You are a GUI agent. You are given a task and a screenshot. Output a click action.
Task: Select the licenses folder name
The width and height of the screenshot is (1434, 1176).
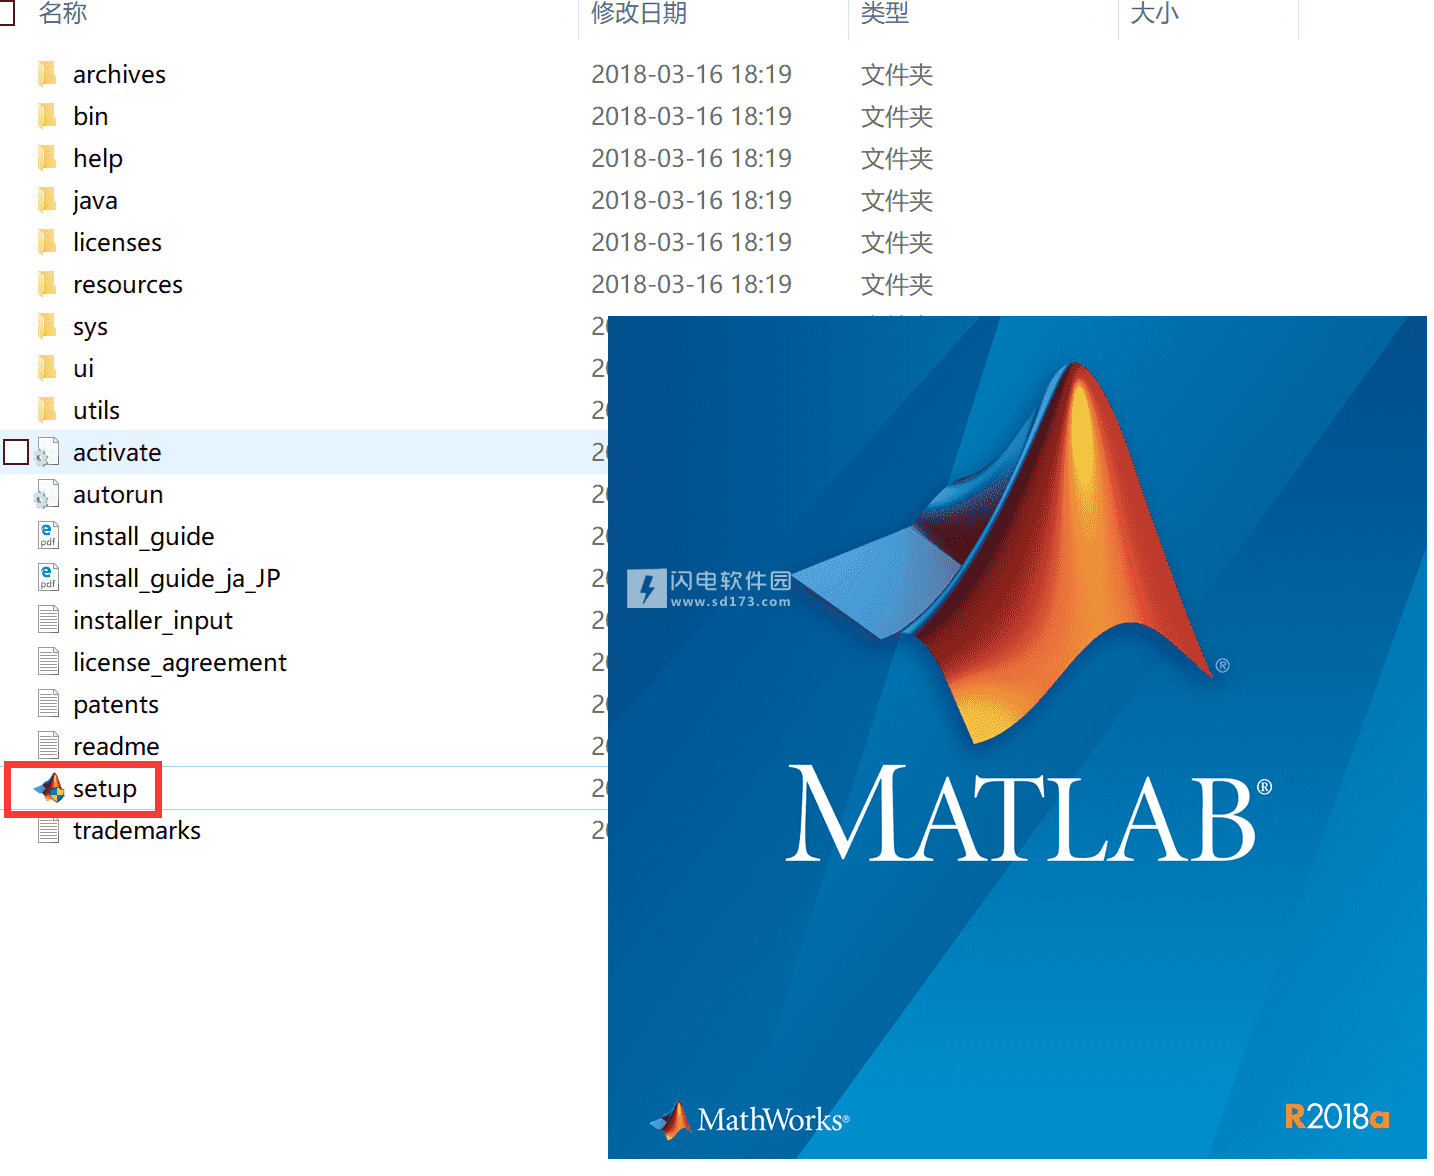(x=117, y=242)
